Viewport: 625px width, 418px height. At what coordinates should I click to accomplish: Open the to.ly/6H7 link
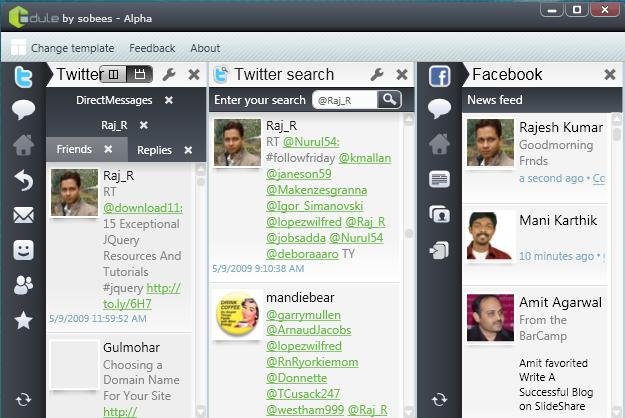[127, 304]
